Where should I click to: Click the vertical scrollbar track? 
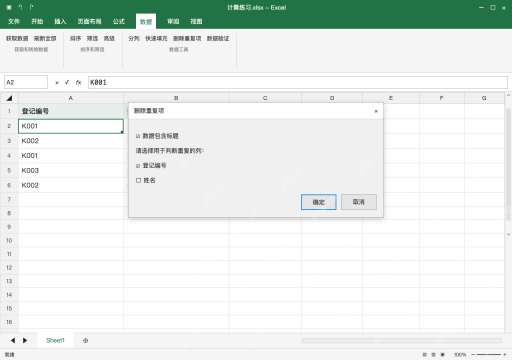(508, 165)
